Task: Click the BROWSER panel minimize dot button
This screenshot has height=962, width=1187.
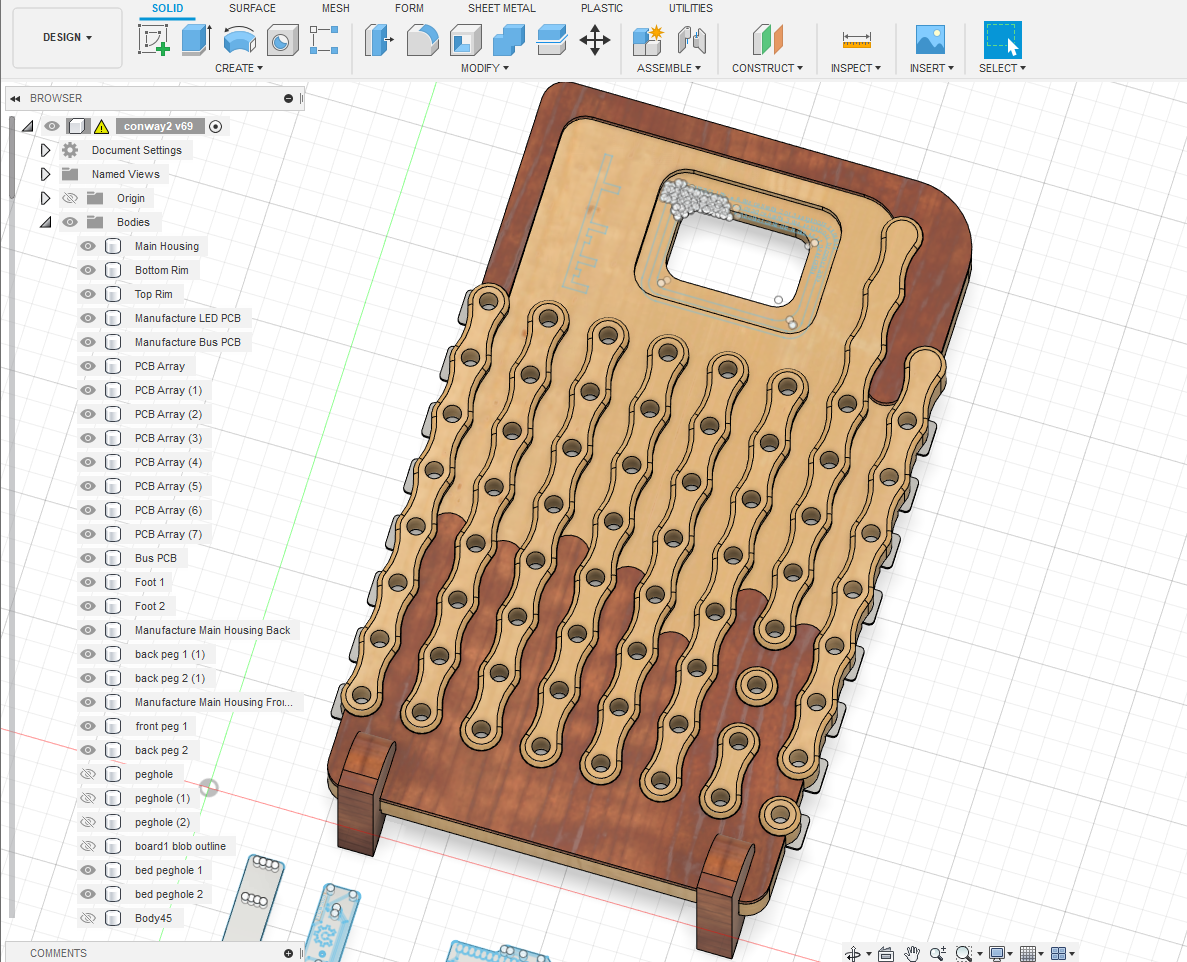Action: (288, 98)
